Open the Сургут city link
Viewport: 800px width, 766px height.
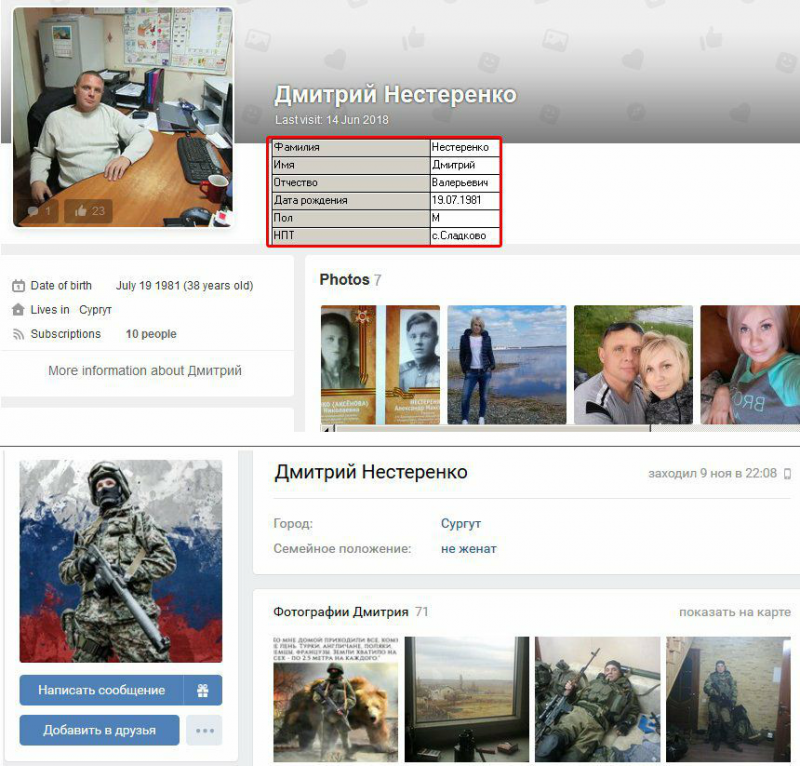tap(461, 523)
